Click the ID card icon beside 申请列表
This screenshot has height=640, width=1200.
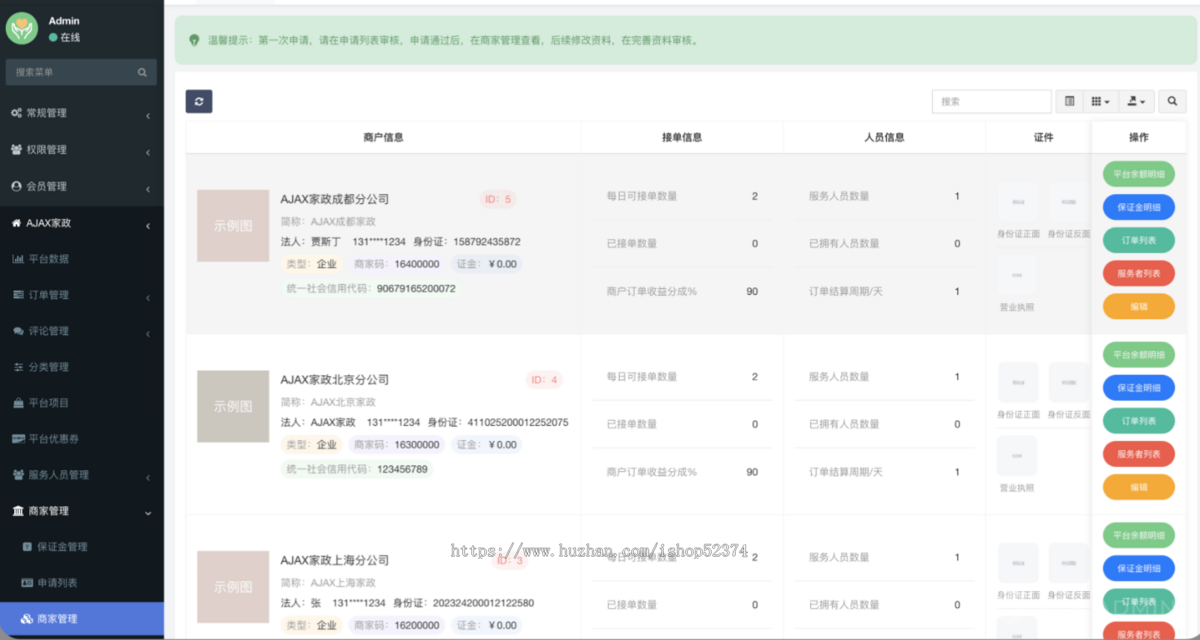27,583
